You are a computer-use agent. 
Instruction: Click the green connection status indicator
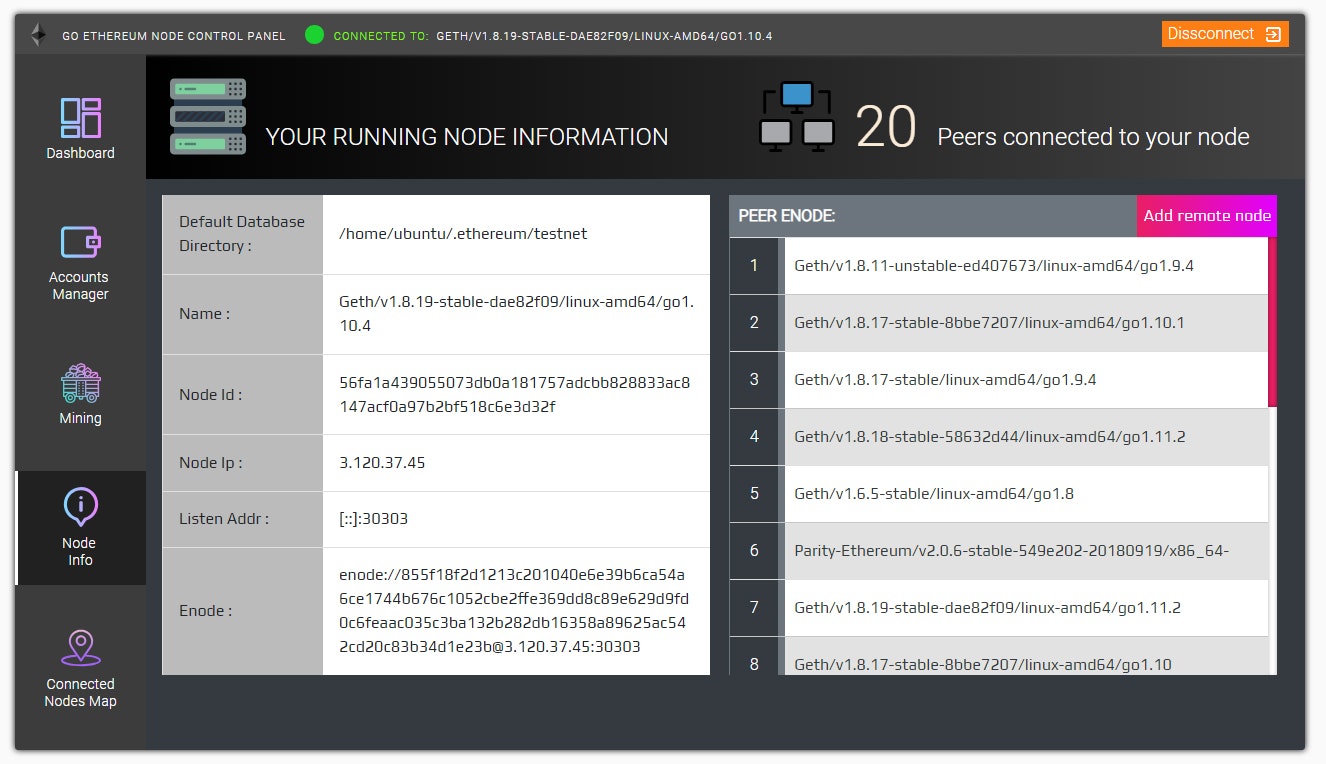314,33
